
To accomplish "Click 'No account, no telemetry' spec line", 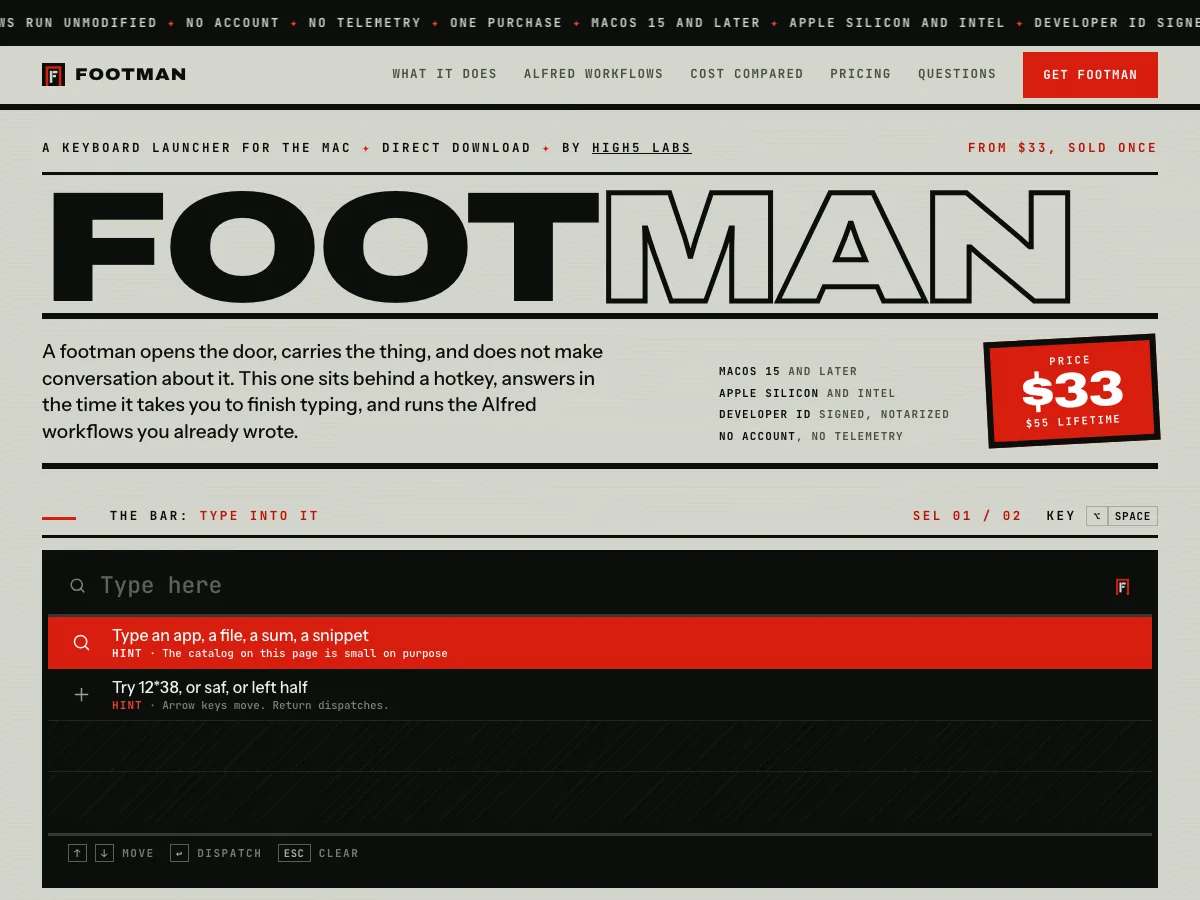I will (811, 436).
